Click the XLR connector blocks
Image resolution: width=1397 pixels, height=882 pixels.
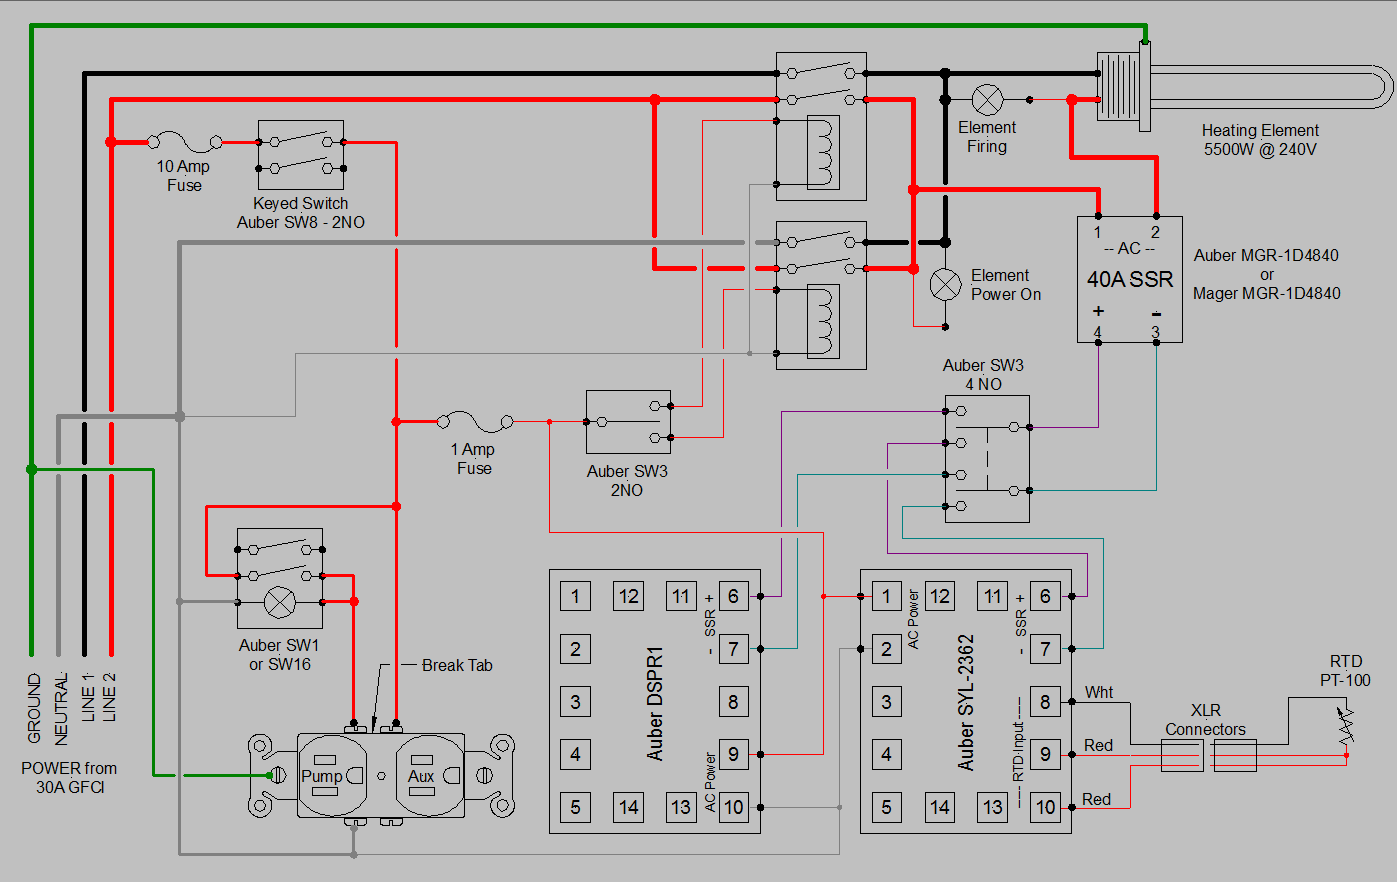pyautogui.click(x=1209, y=755)
